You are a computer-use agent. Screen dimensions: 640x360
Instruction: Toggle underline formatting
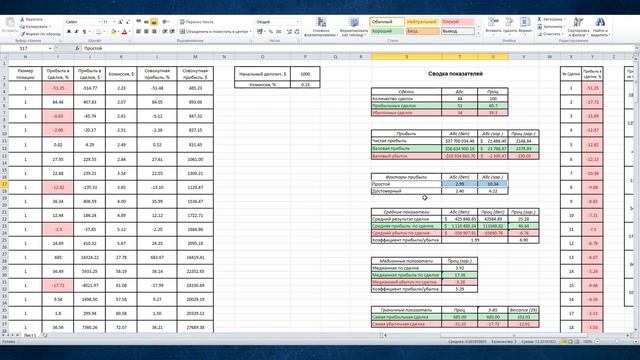tap(84, 31)
